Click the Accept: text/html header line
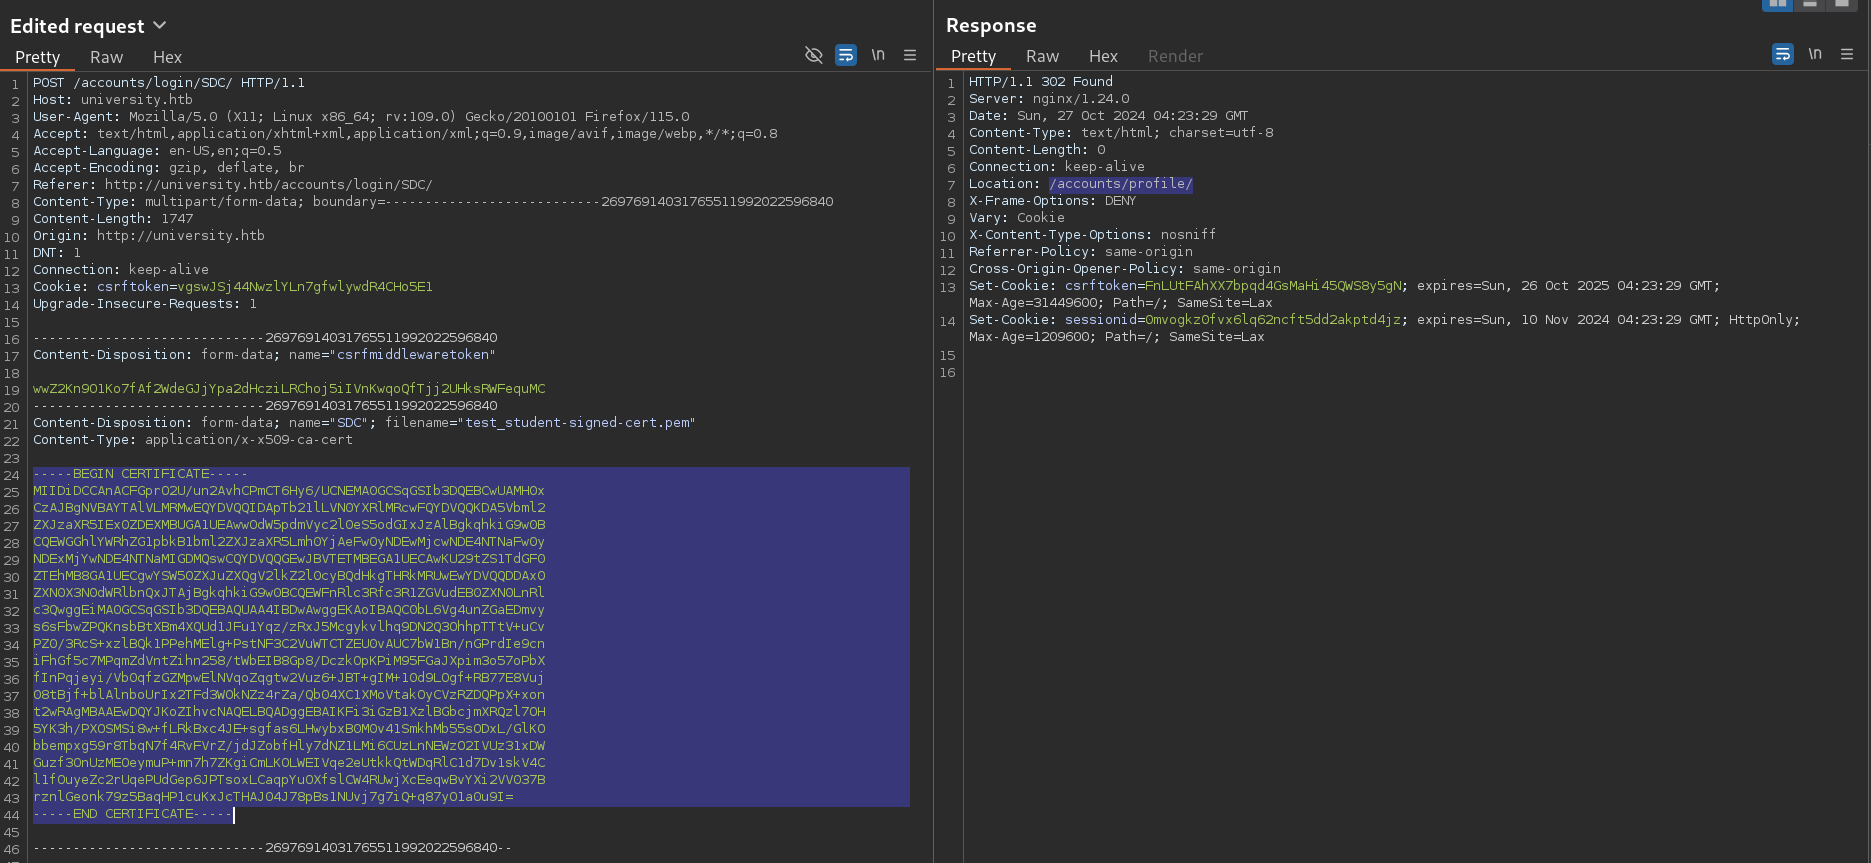 click(405, 134)
